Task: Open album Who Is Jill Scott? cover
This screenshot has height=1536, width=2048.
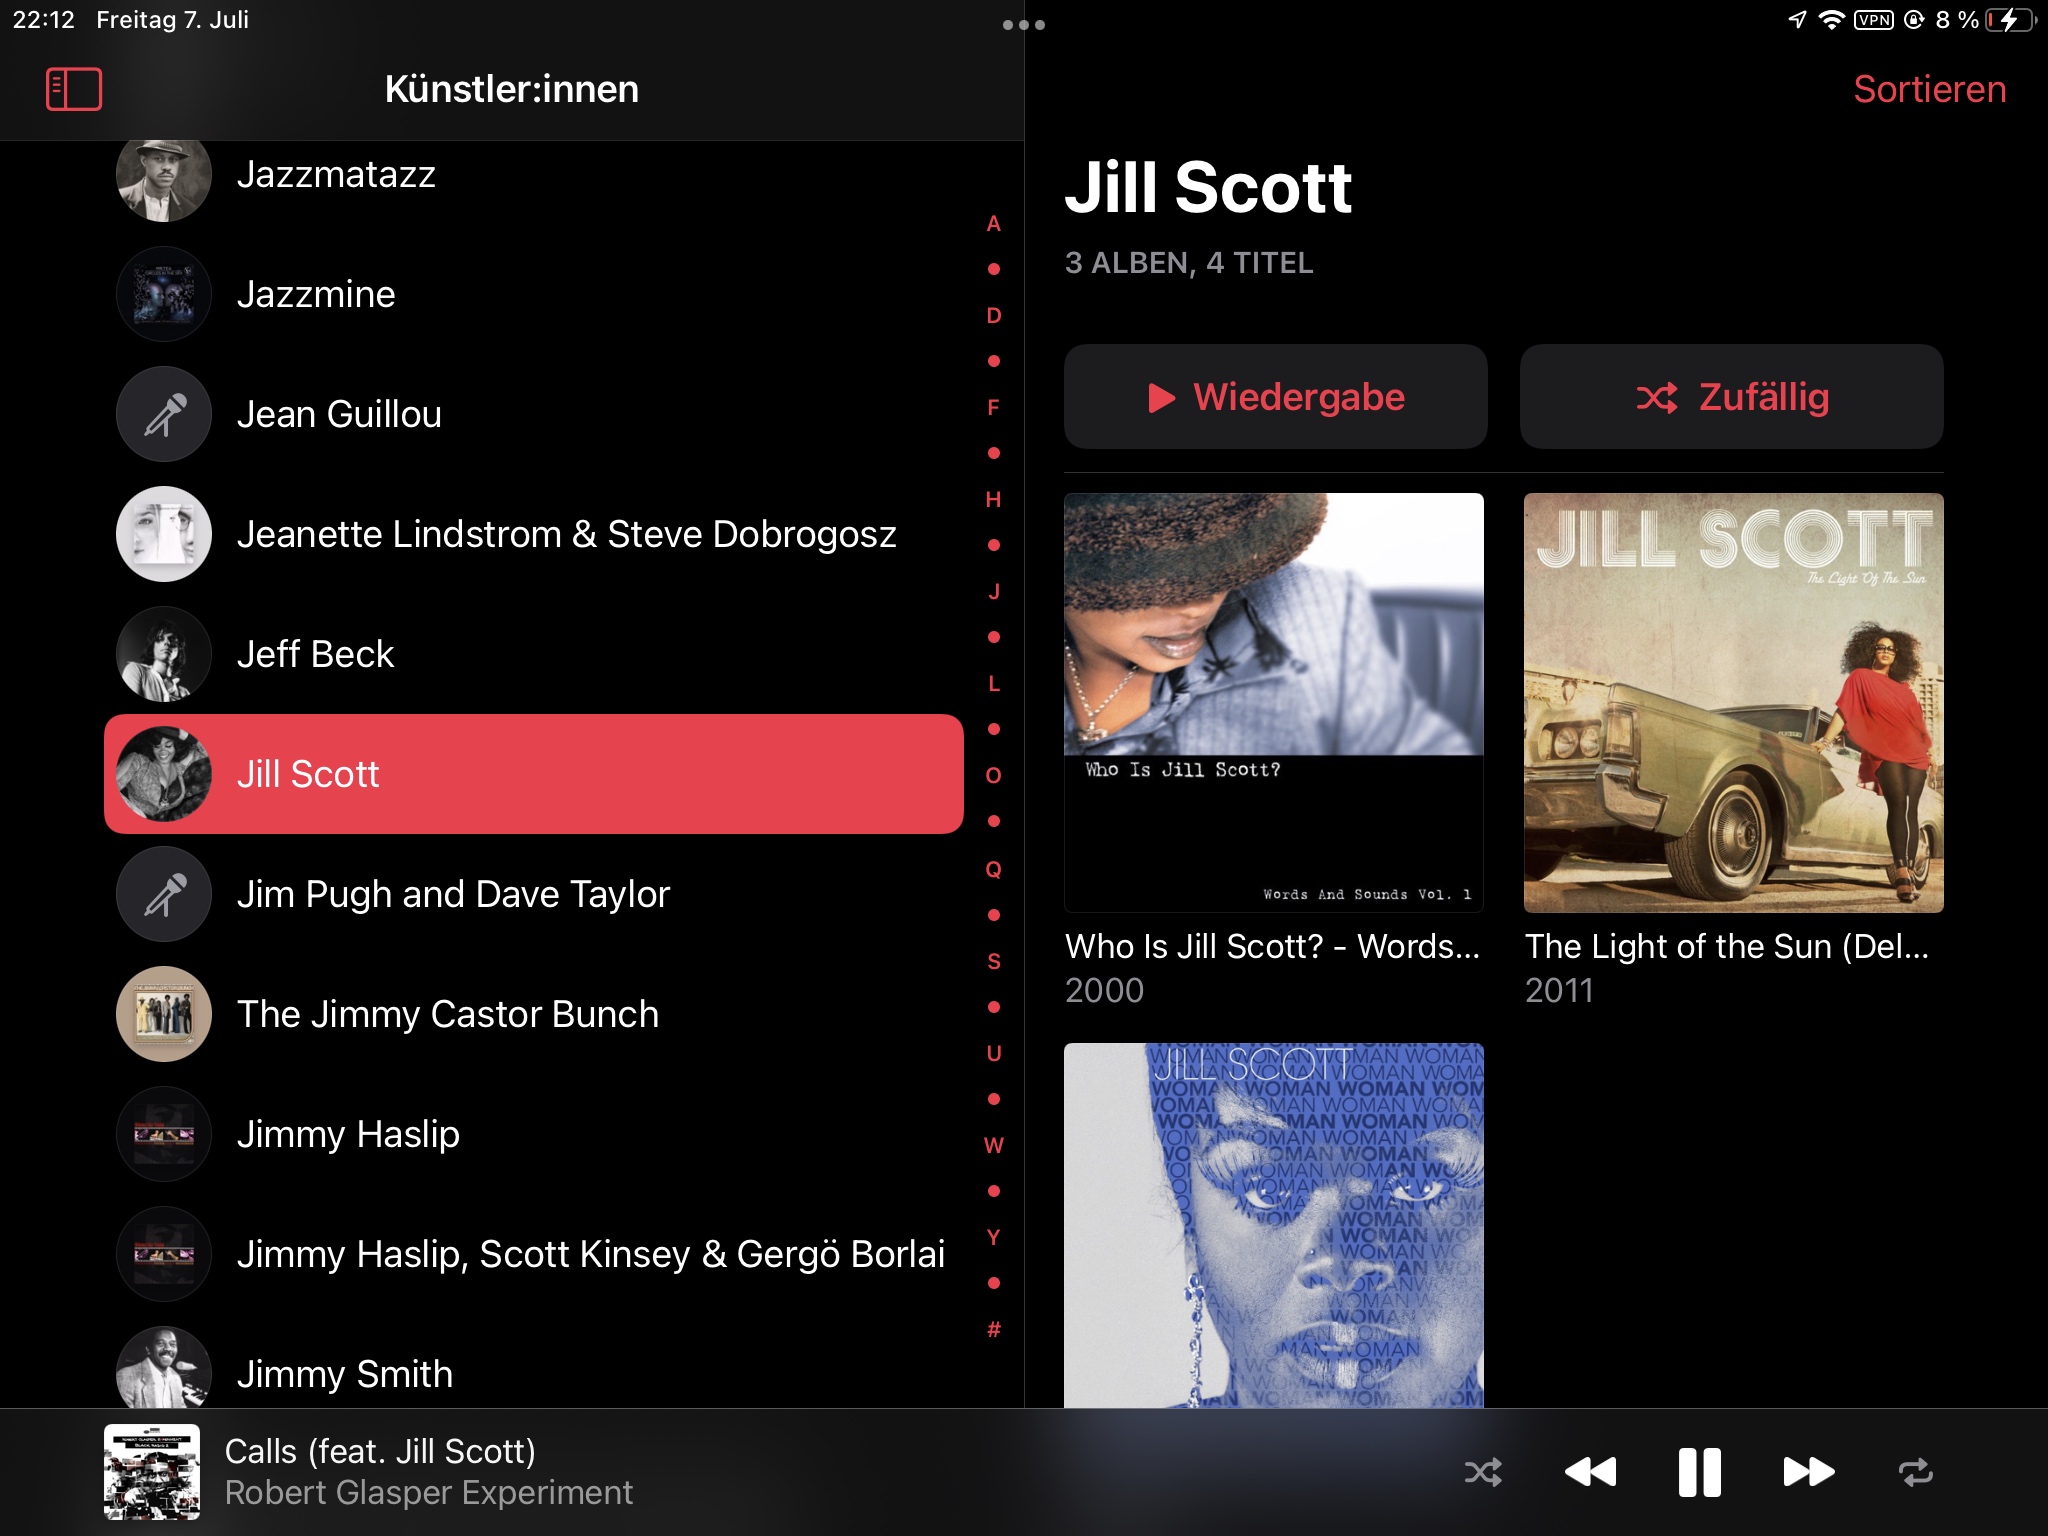Action: click(1274, 702)
